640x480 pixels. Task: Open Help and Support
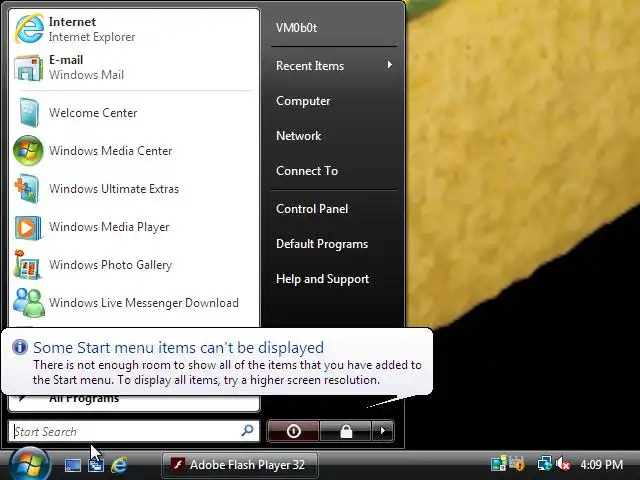pos(334,279)
